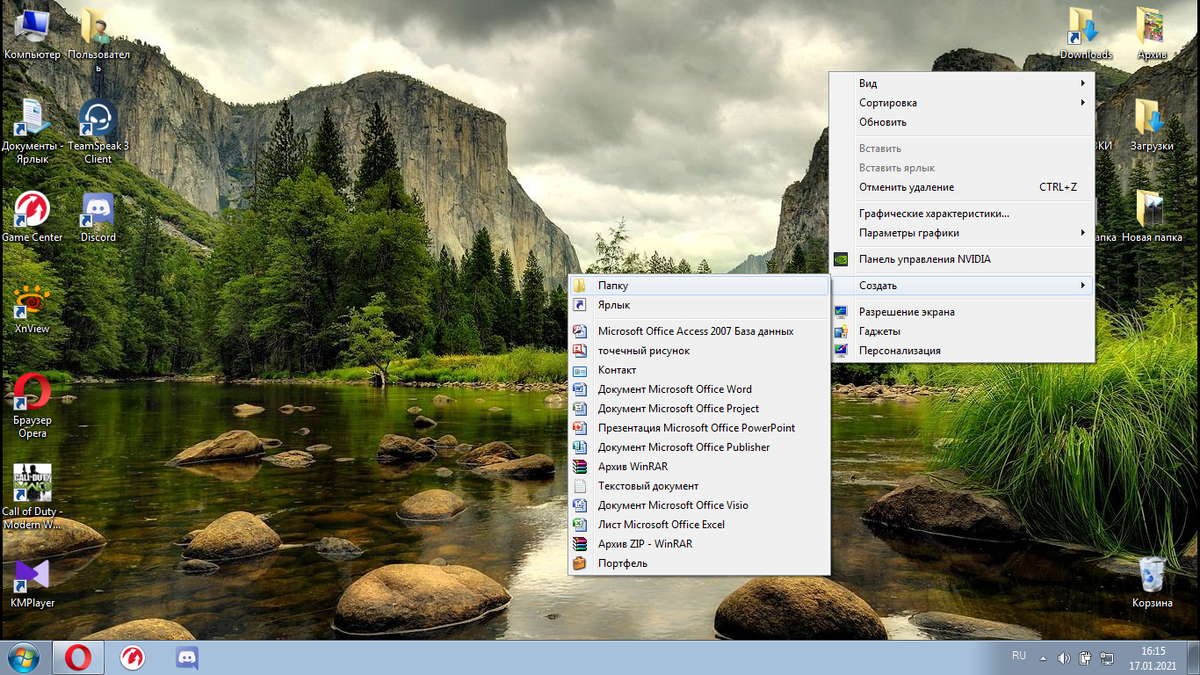This screenshot has width=1200, height=675.
Task: Expand the Вид submenu
Action: [x=962, y=83]
